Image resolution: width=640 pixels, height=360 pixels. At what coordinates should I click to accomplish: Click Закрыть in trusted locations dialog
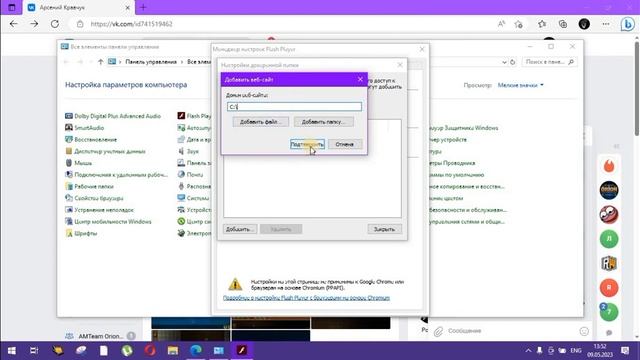coord(384,229)
